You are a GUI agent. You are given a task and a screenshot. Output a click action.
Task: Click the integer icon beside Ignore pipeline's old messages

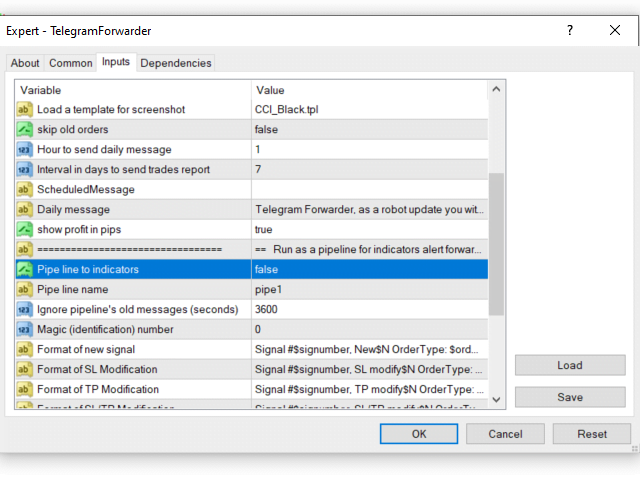24,309
